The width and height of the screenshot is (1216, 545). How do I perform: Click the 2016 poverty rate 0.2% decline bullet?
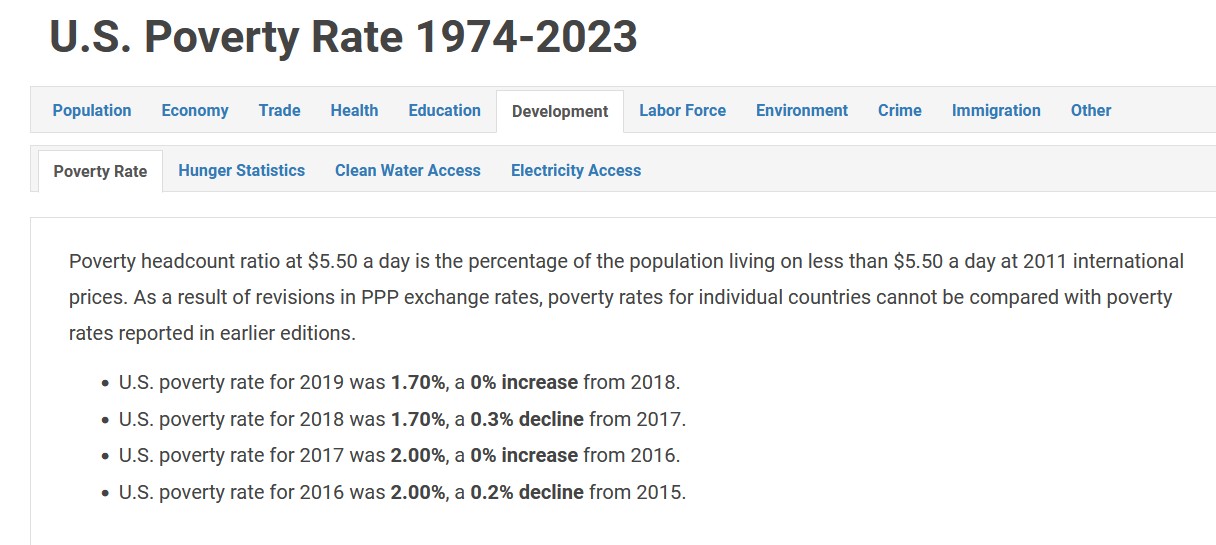[402, 492]
